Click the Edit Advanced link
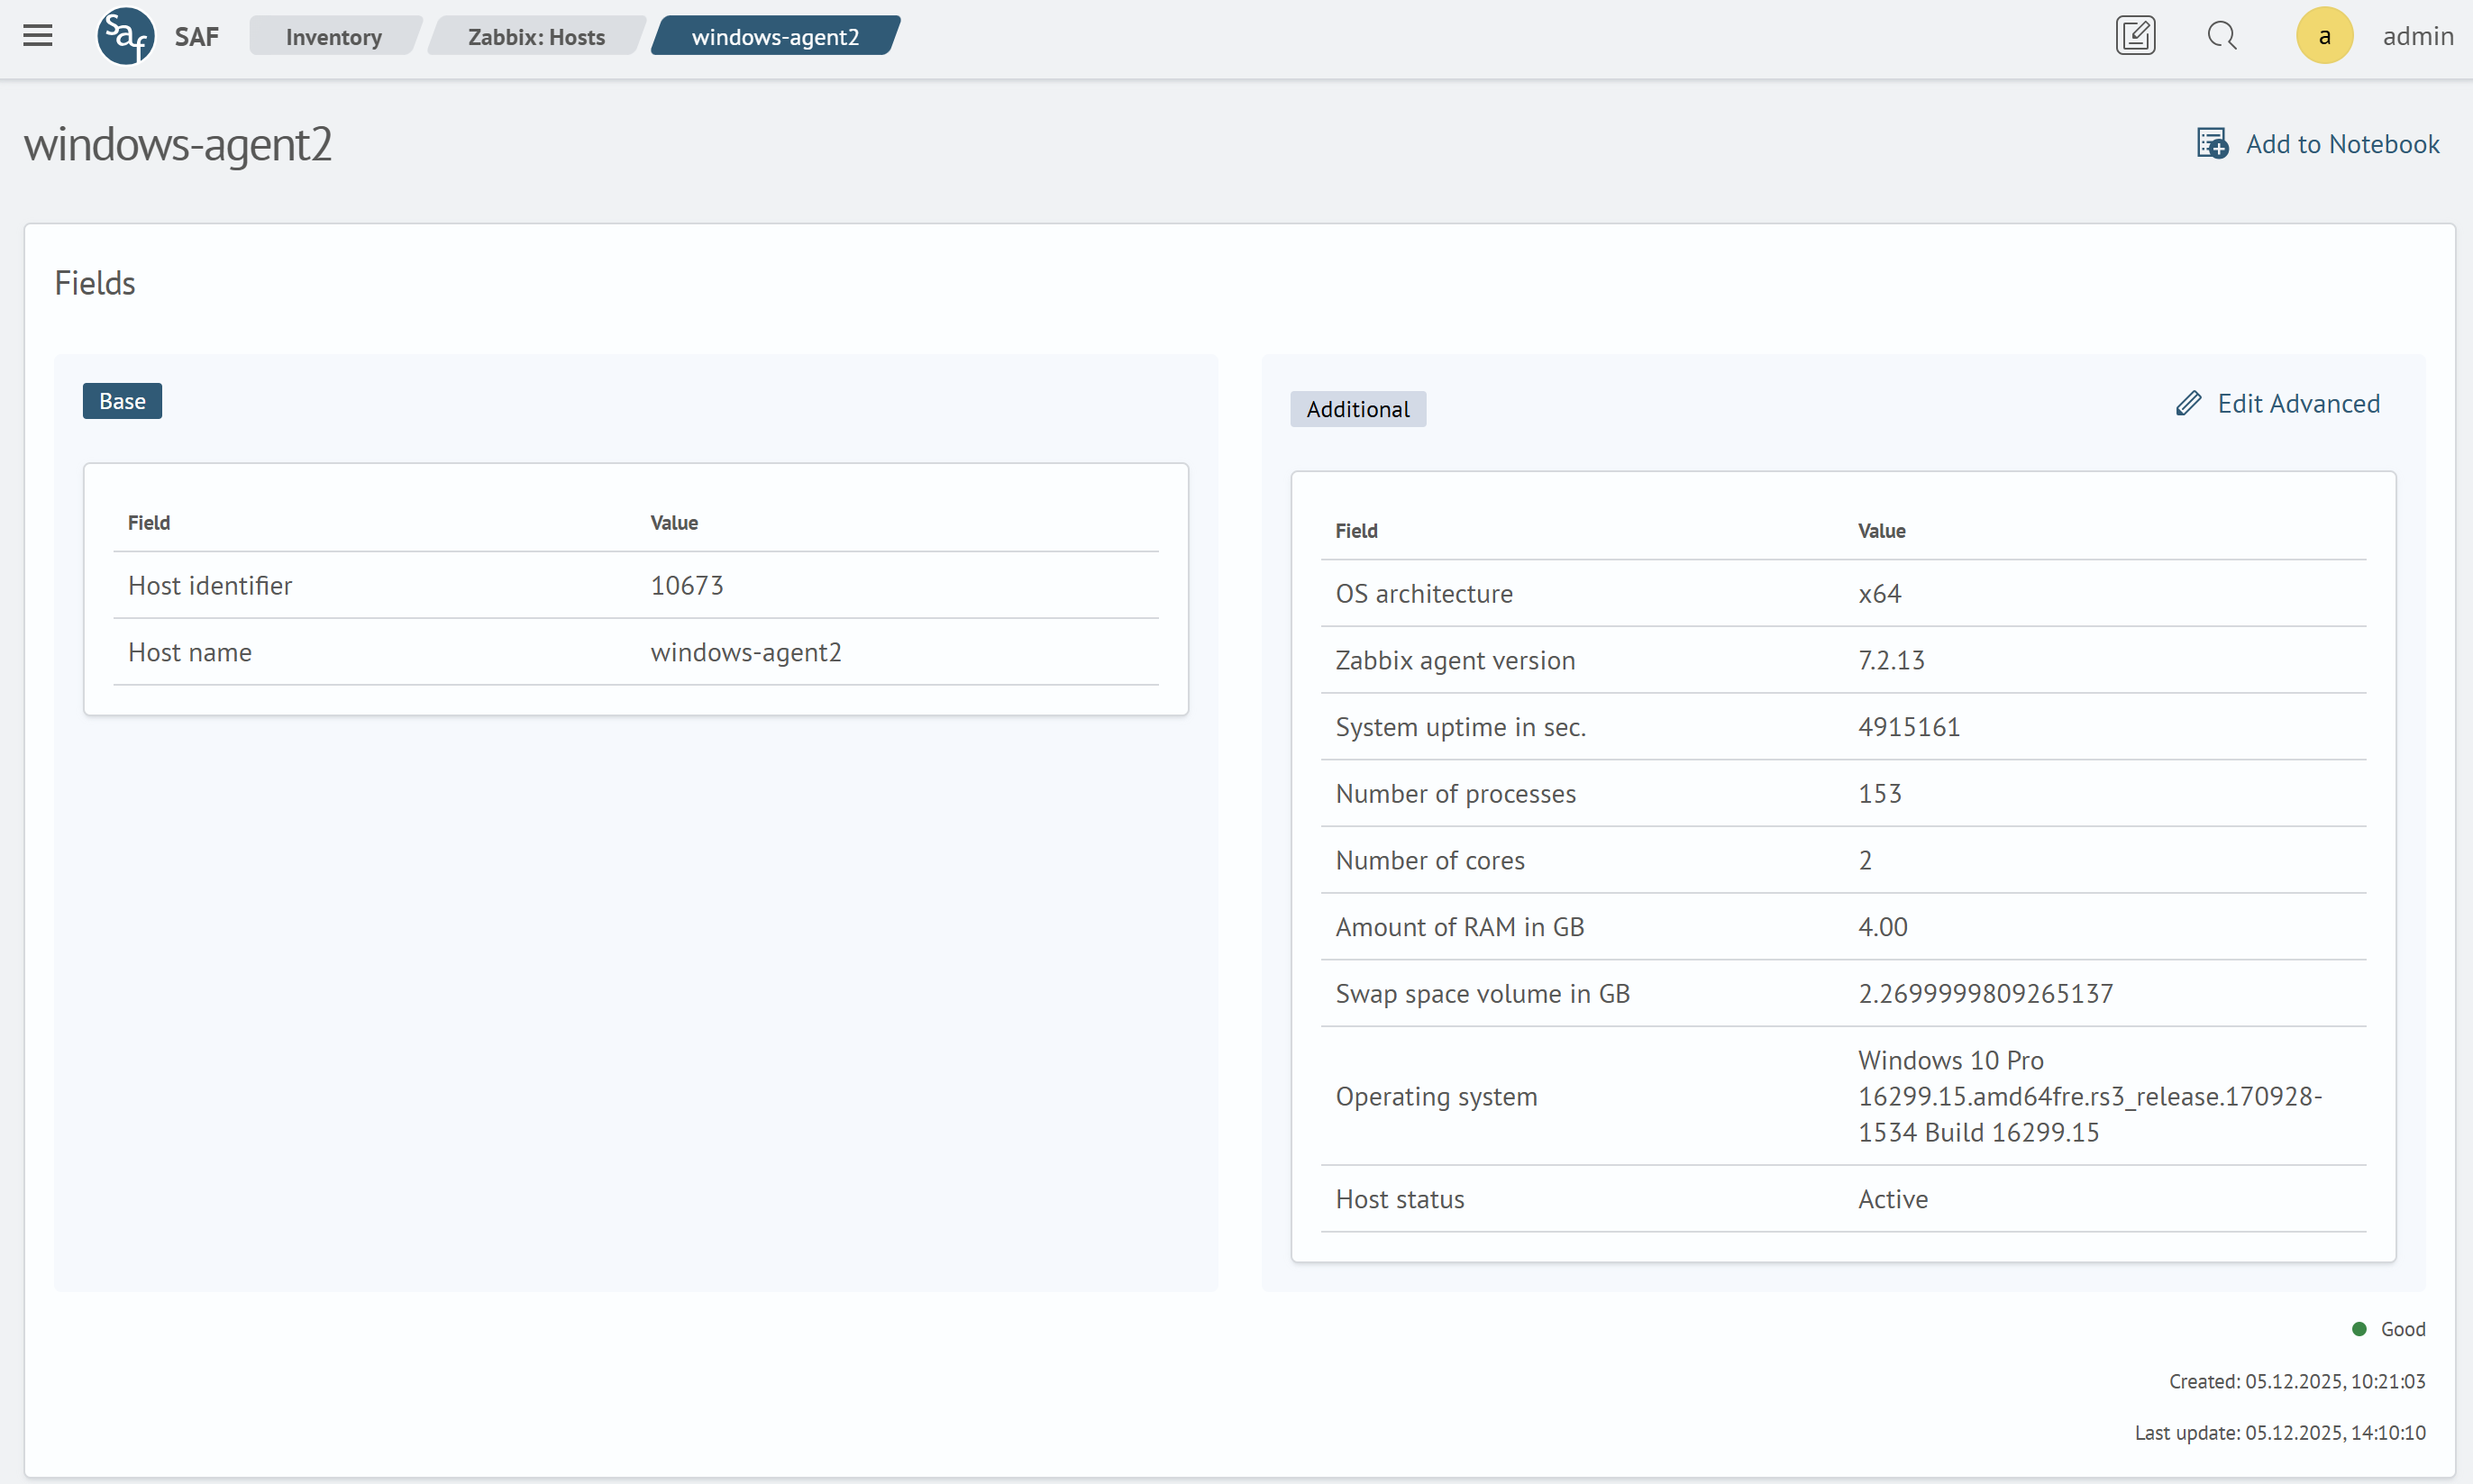The image size is (2473, 1484). coord(2298,403)
